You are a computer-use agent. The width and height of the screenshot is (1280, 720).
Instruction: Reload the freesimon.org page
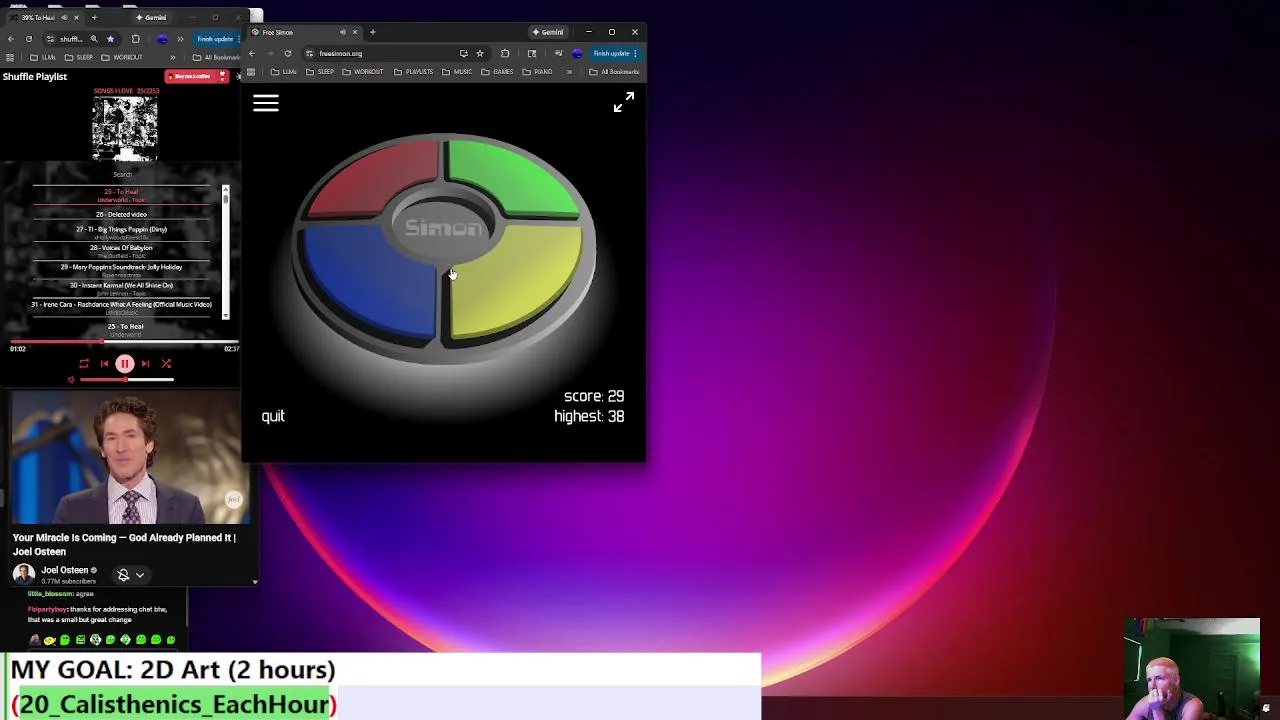(x=288, y=53)
